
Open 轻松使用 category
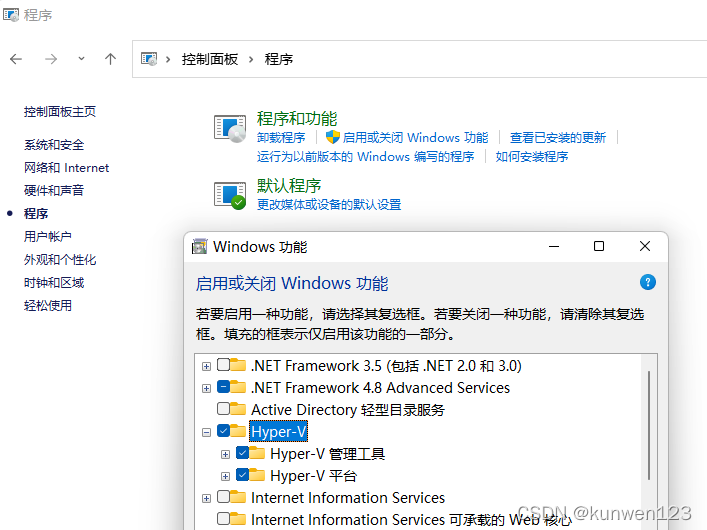click(x=48, y=305)
